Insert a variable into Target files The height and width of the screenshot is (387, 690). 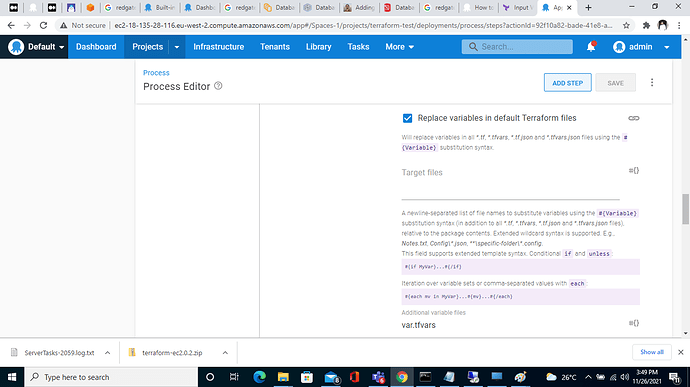click(633, 171)
